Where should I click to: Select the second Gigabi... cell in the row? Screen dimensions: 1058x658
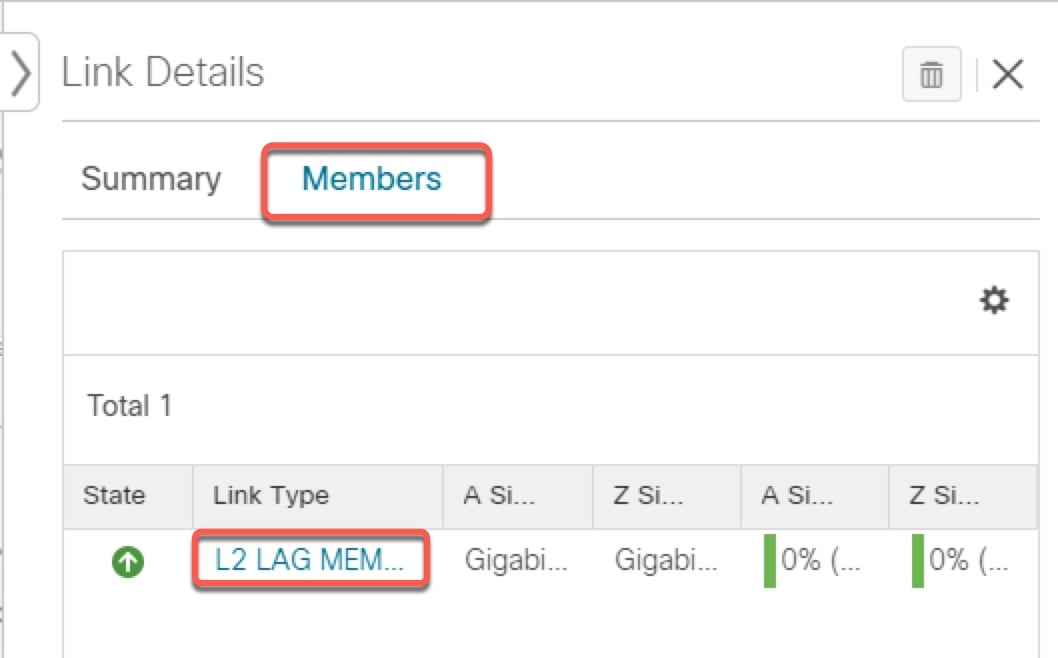665,561
